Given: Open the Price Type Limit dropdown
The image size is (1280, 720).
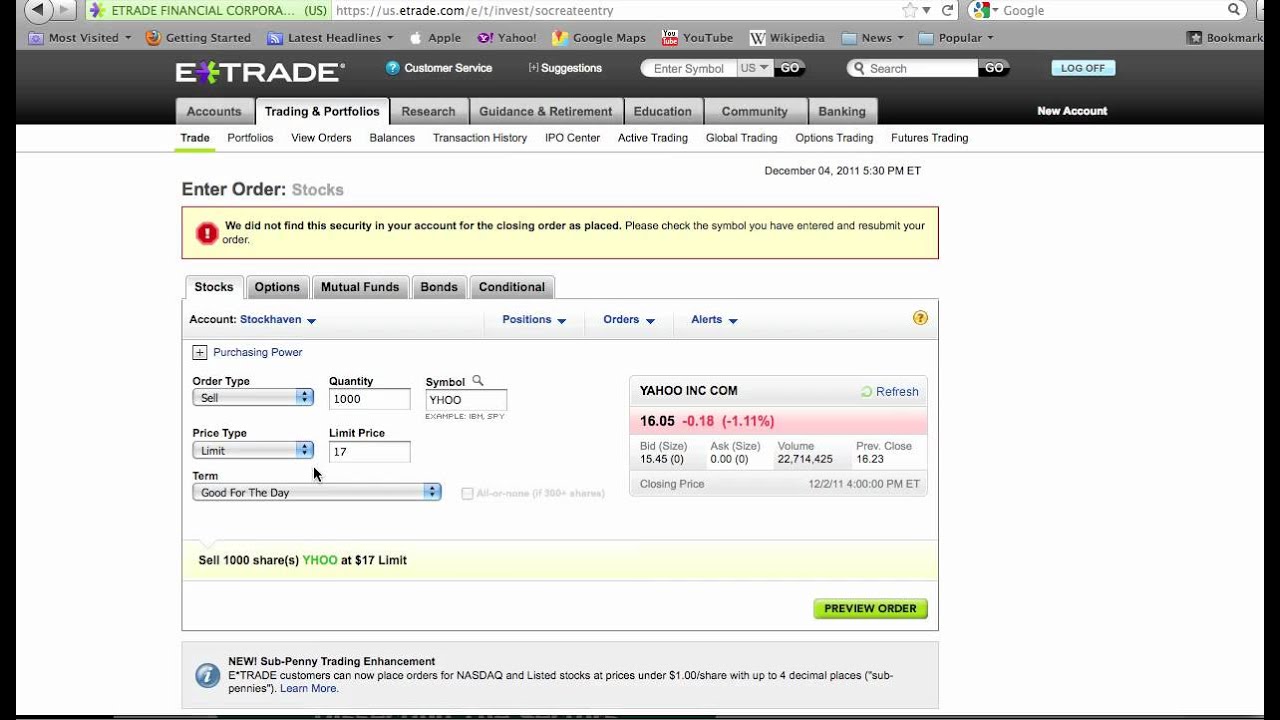Looking at the screenshot, I should click(x=253, y=450).
